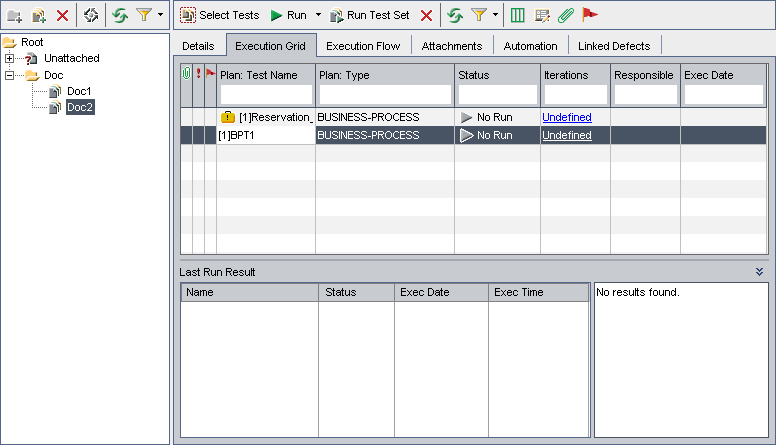776x445 pixels.
Task: Open the Run button dropdown arrow
Action: (318, 15)
